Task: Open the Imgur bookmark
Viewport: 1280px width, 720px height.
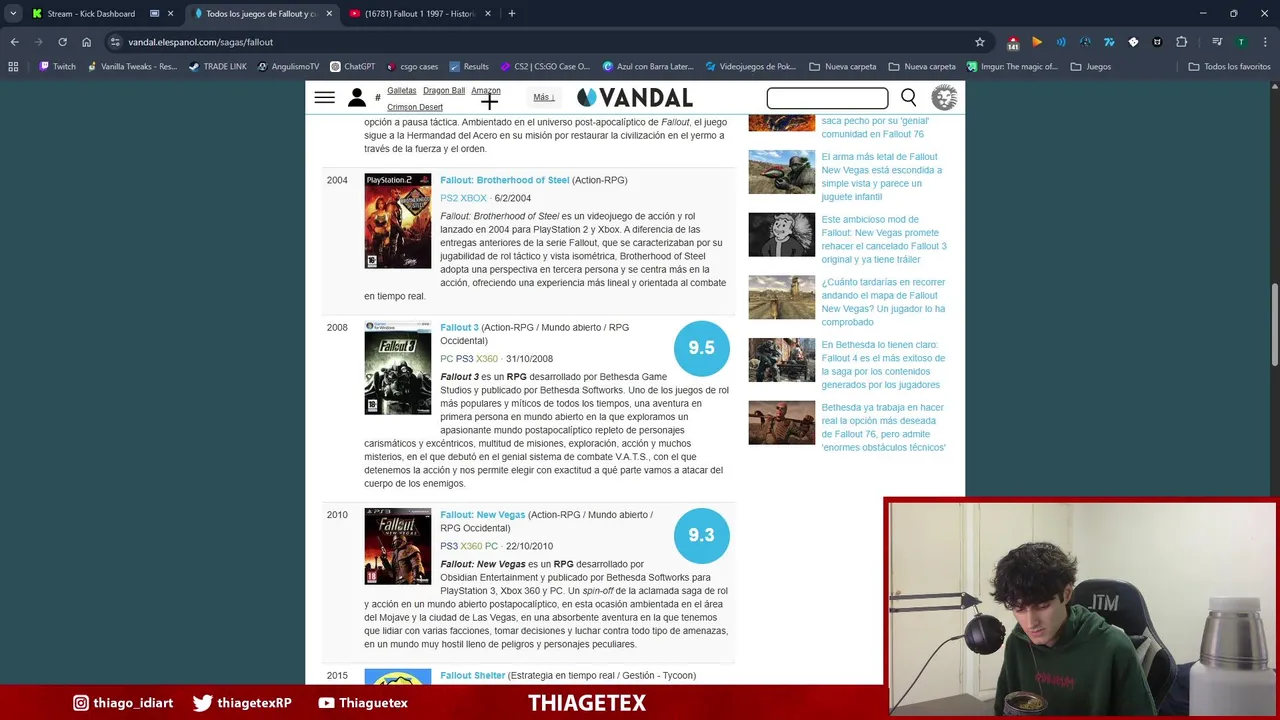Action: click(x=1010, y=67)
